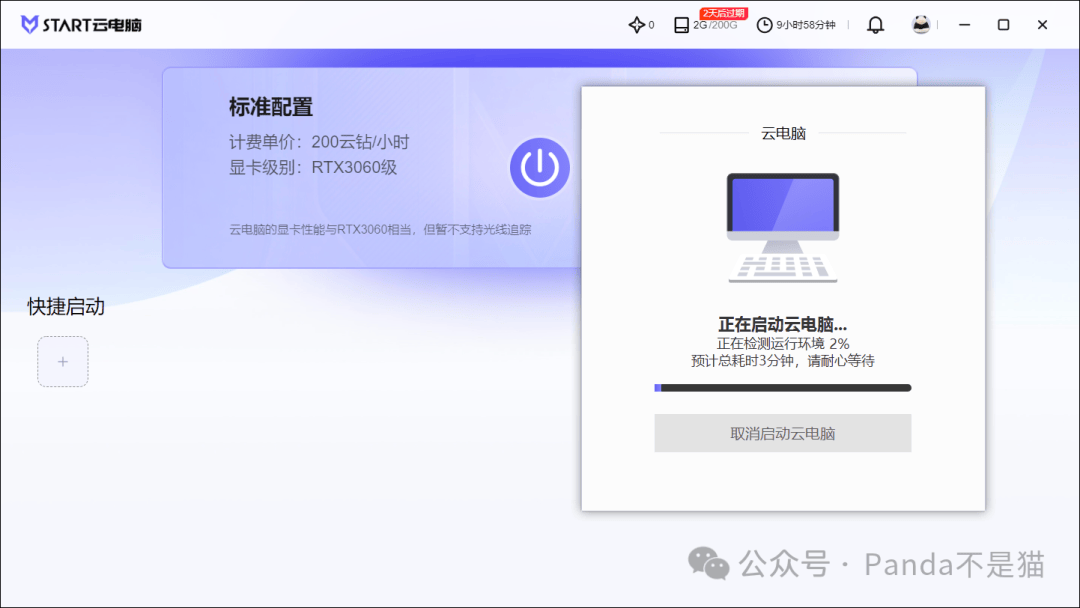Open the user avatar profile
The height and width of the screenshot is (608, 1080).
pyautogui.click(x=921, y=25)
